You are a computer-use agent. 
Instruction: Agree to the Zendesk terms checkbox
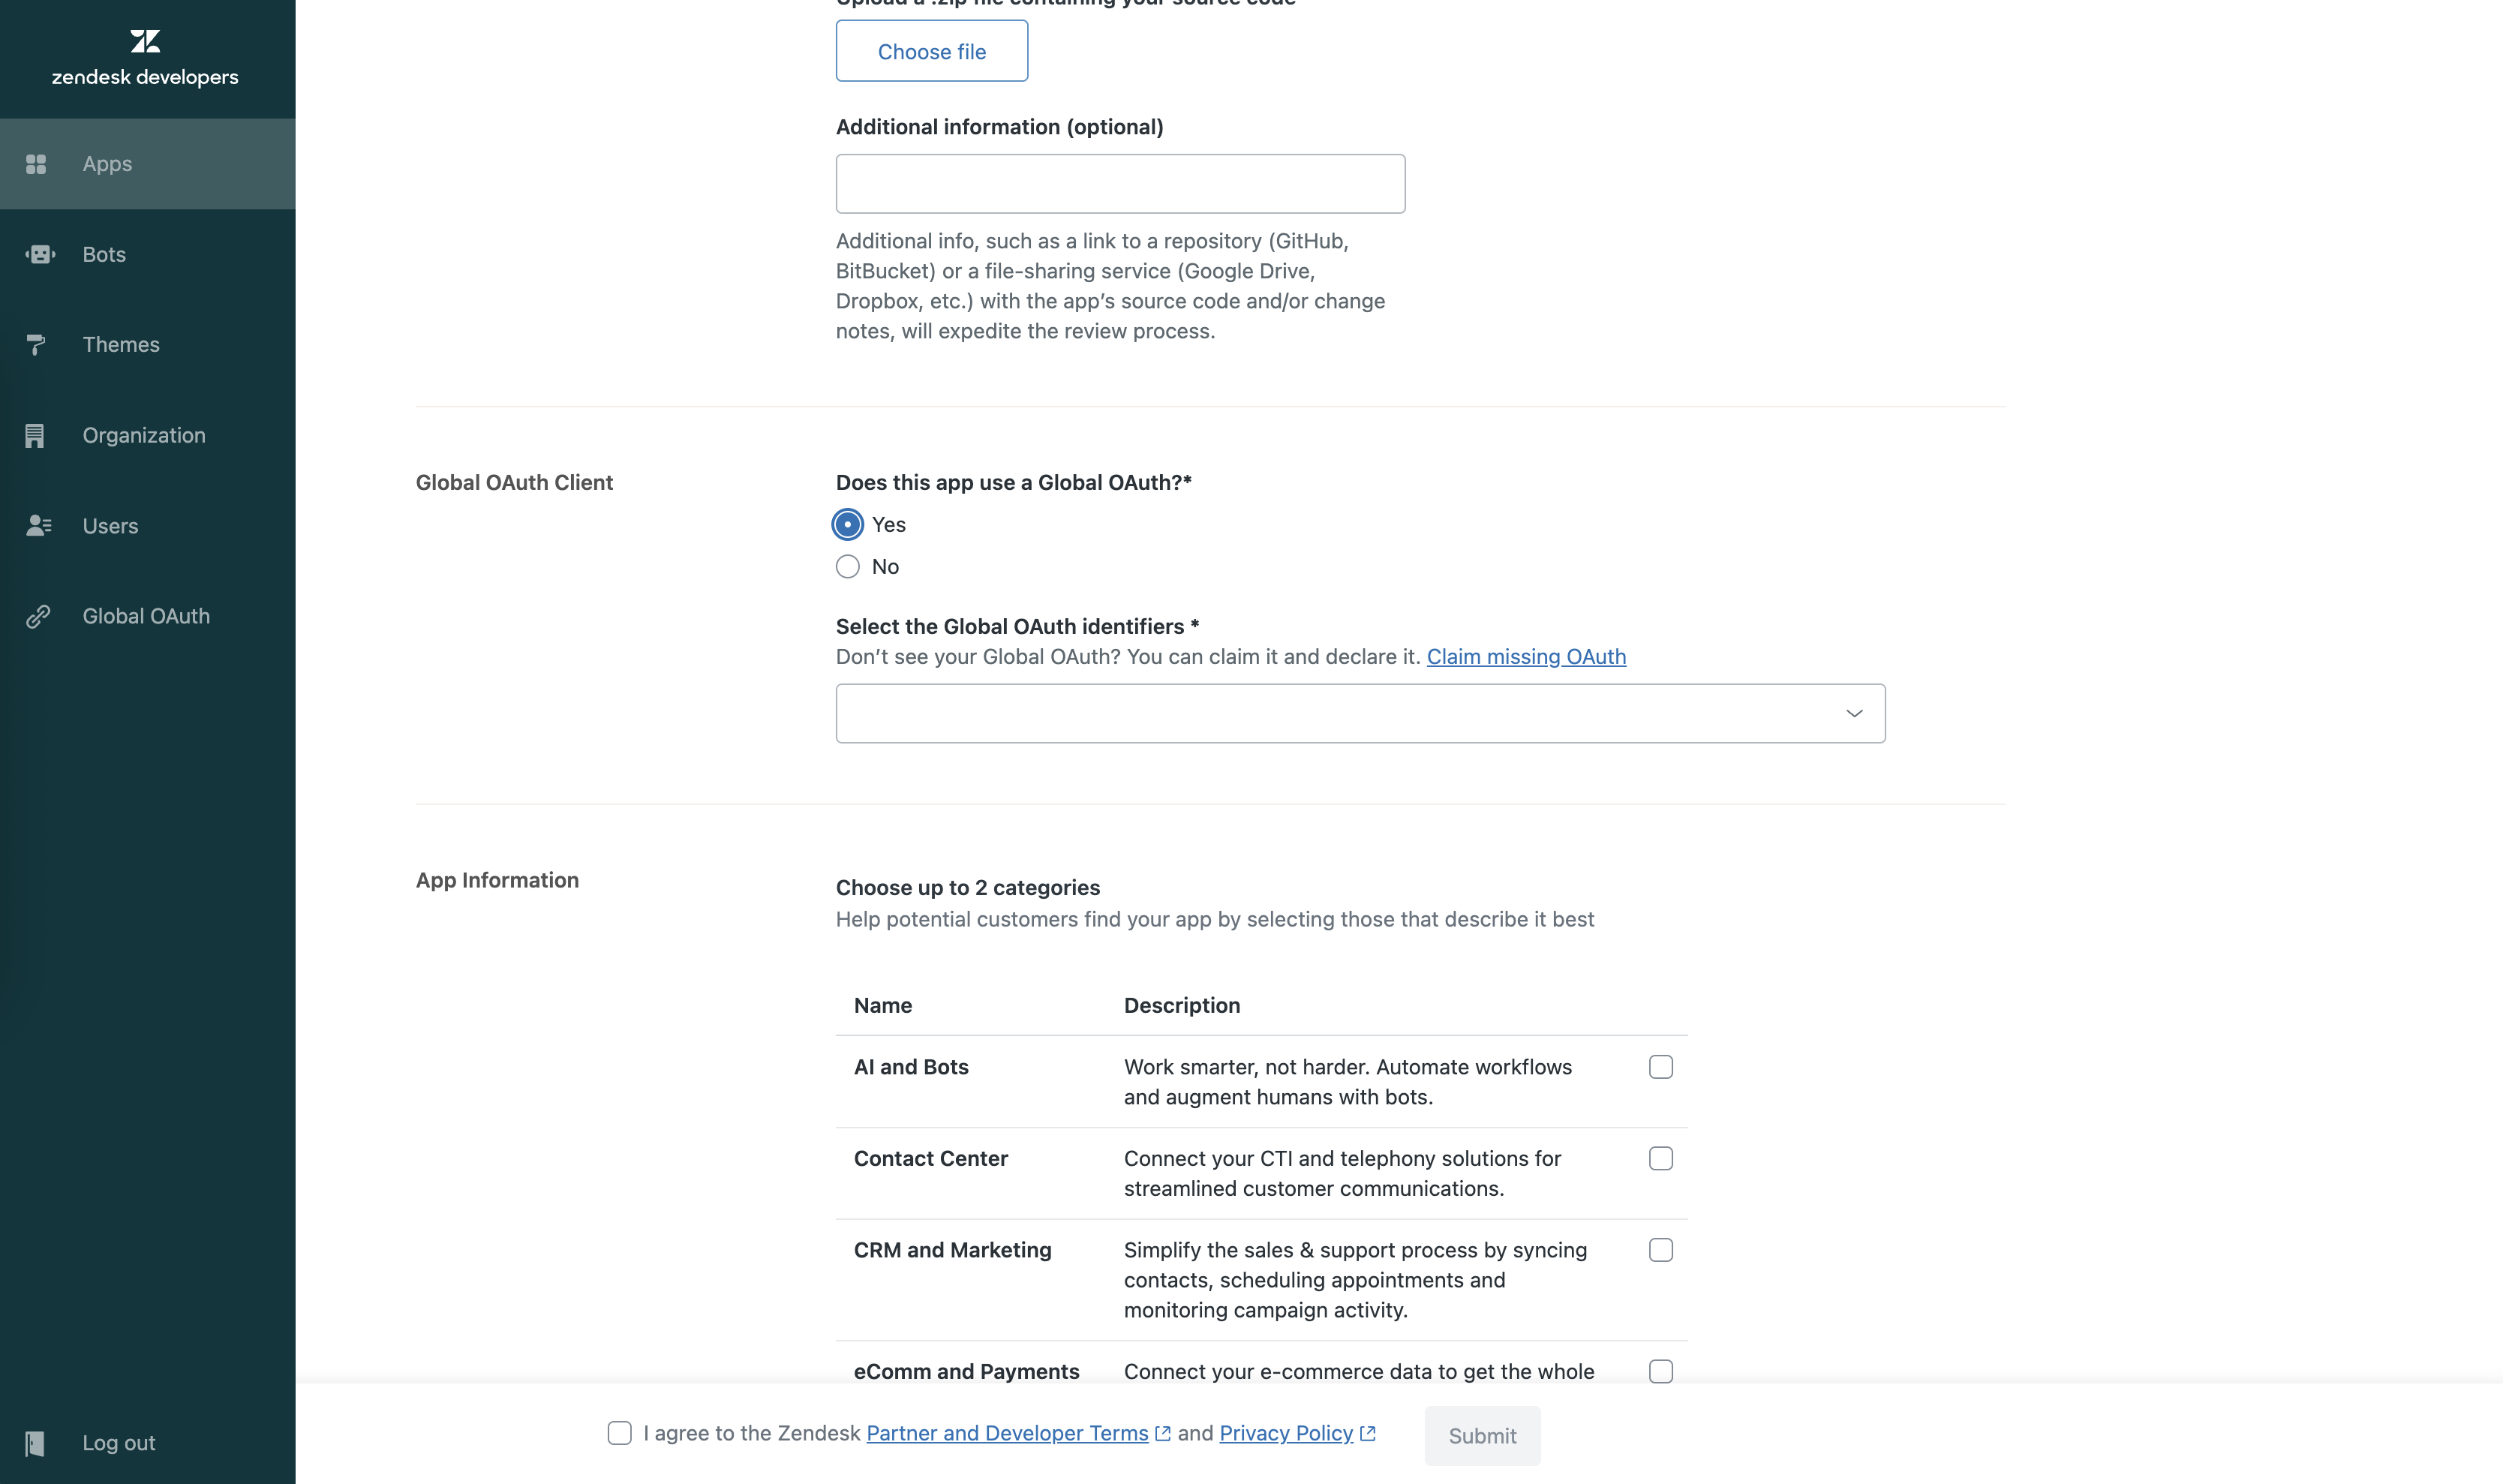619,1433
